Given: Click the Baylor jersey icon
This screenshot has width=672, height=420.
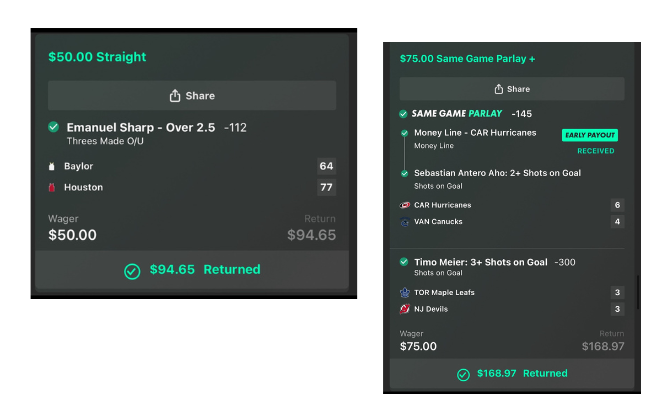Looking at the screenshot, I should 53,166.
